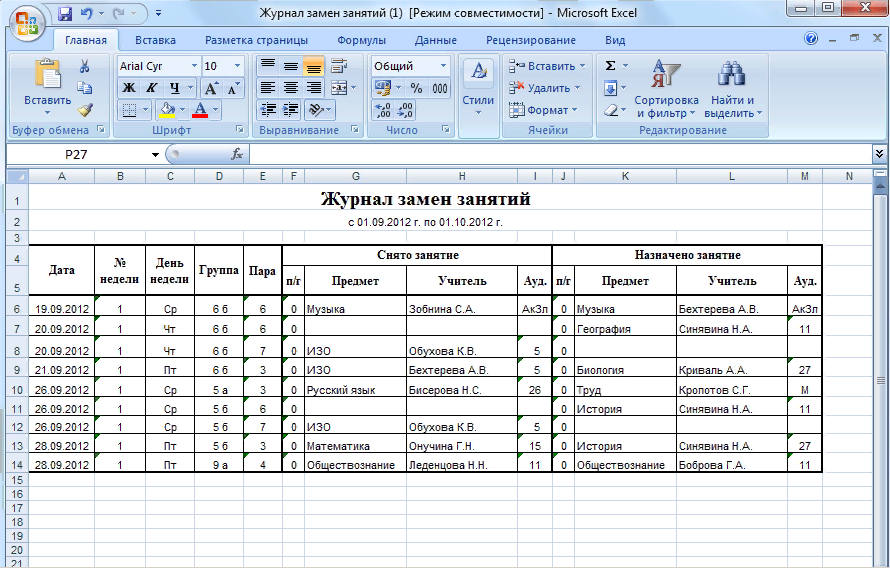Image resolution: width=890 pixels, height=568 pixels.
Task: Click the Вставить paste button
Action: (47, 85)
